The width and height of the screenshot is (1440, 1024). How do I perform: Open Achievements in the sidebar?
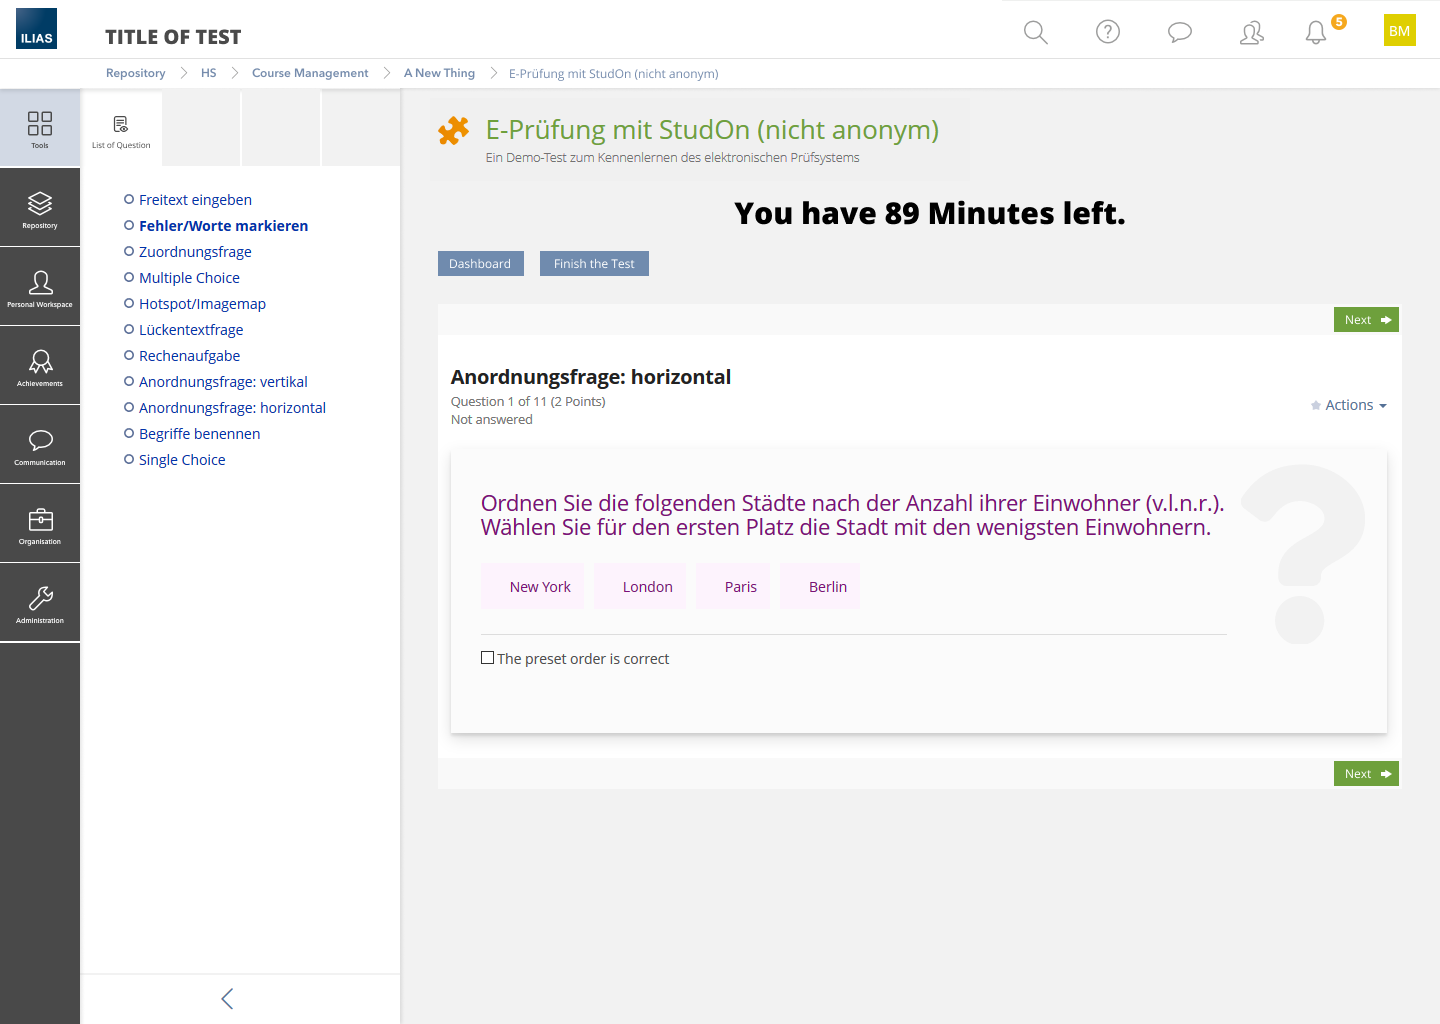click(x=40, y=365)
